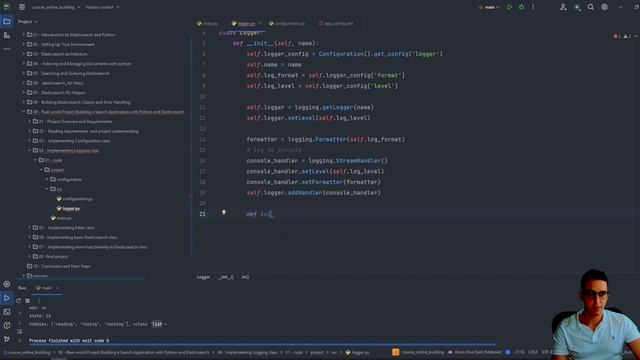Image resolution: width=640 pixels, height=360 pixels.
Task: Collapse the 04 Implementing Logging class folder
Action: tap(30, 150)
